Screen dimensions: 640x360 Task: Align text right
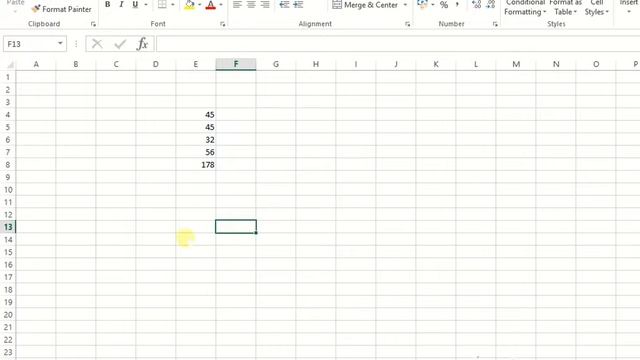tap(265, 5)
